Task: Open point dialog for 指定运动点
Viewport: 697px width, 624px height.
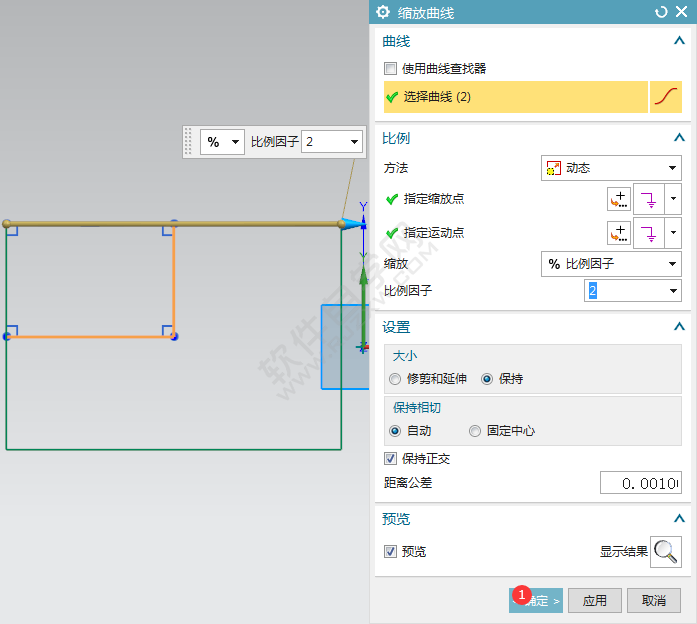Action: click(x=619, y=233)
